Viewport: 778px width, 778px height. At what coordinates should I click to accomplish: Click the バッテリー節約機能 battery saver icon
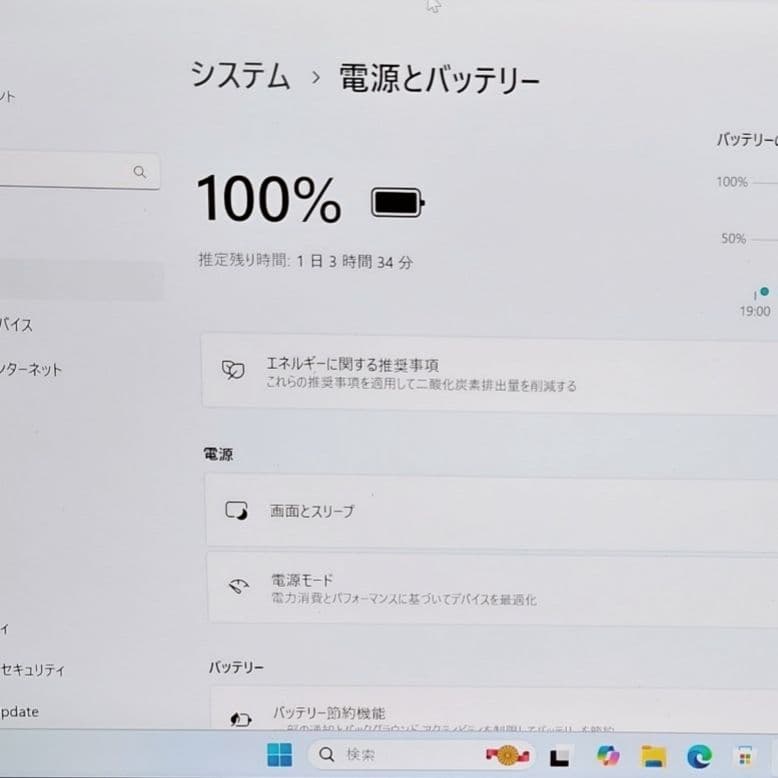[x=241, y=719]
